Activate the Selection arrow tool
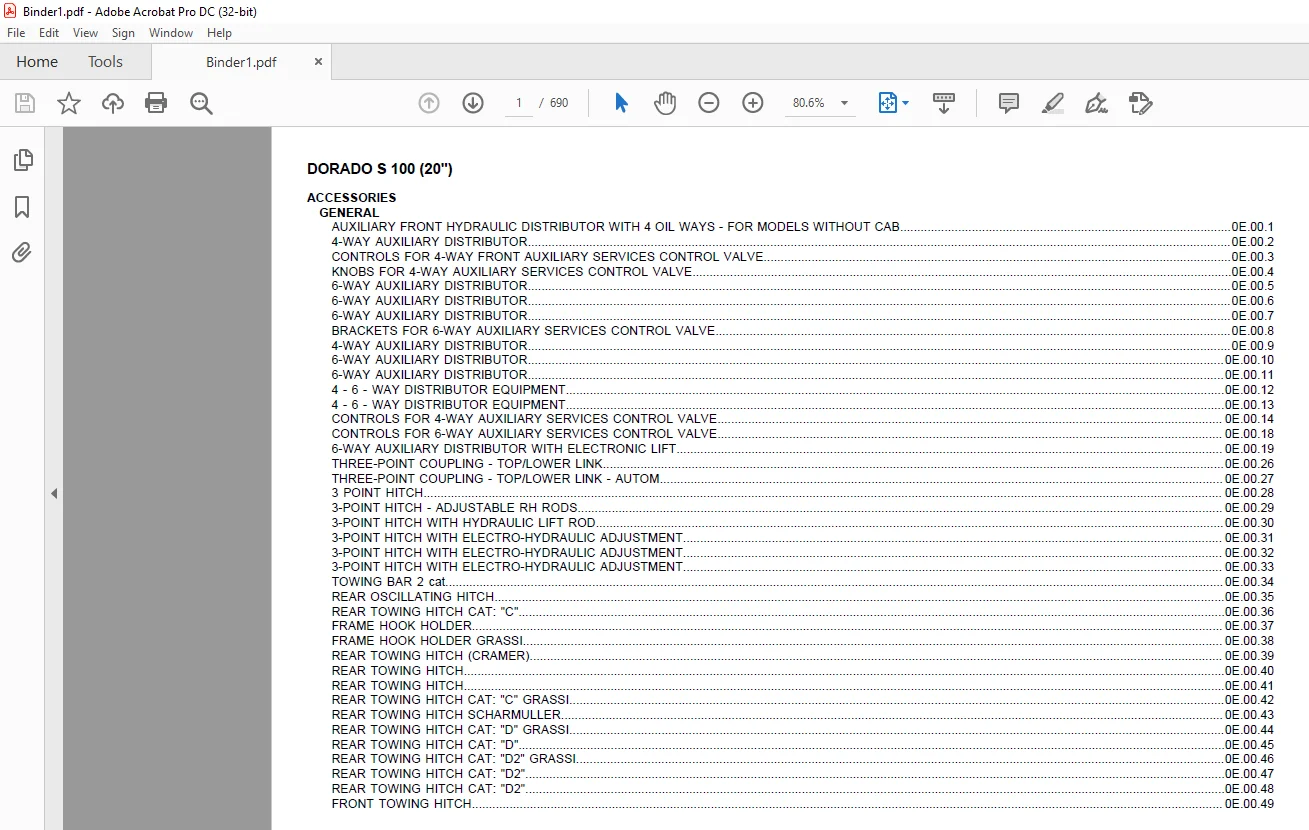 click(x=621, y=103)
